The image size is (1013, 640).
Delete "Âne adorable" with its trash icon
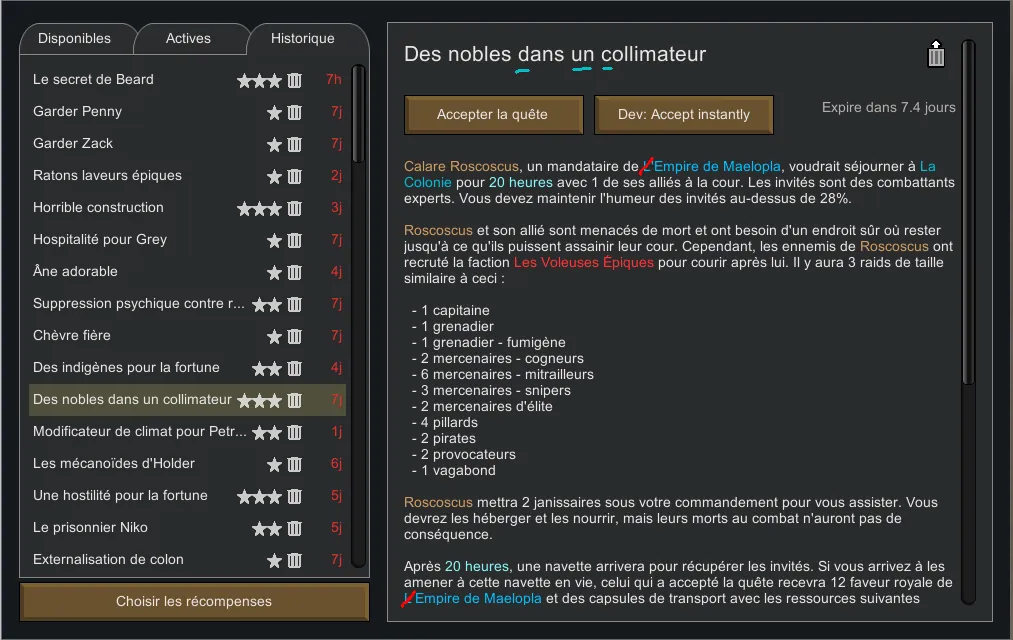tap(295, 272)
